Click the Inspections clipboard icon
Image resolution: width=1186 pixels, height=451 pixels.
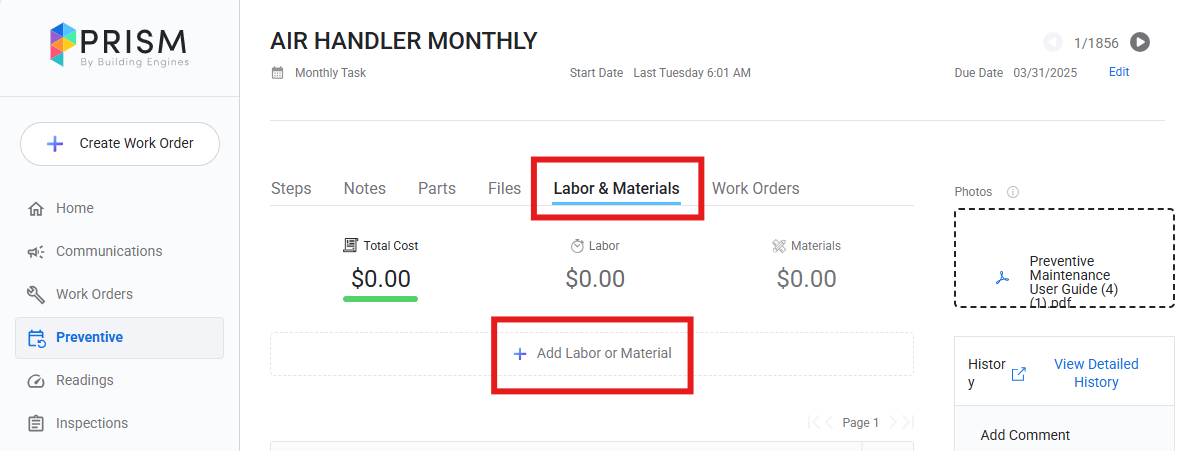pyautogui.click(x=36, y=424)
